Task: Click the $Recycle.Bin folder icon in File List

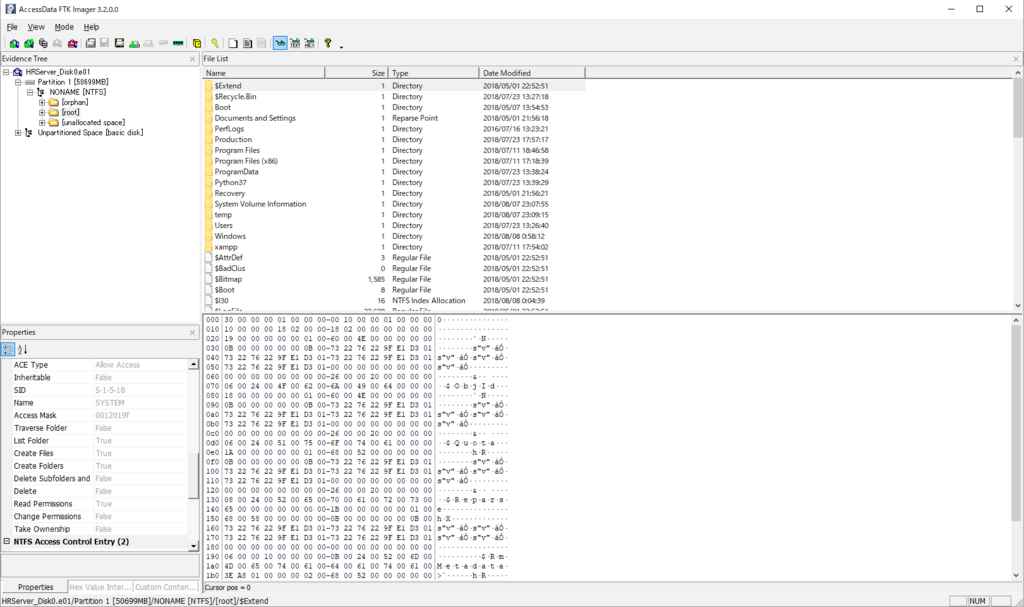Action: [x=209, y=97]
